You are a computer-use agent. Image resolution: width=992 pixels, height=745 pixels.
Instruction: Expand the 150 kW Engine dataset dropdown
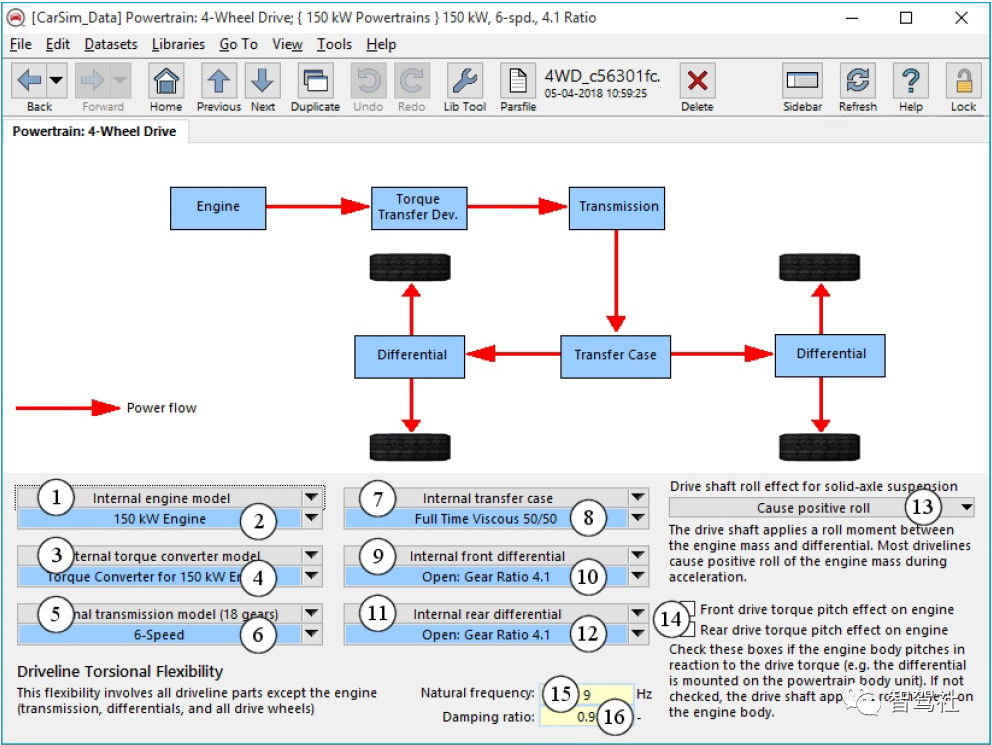tap(312, 518)
